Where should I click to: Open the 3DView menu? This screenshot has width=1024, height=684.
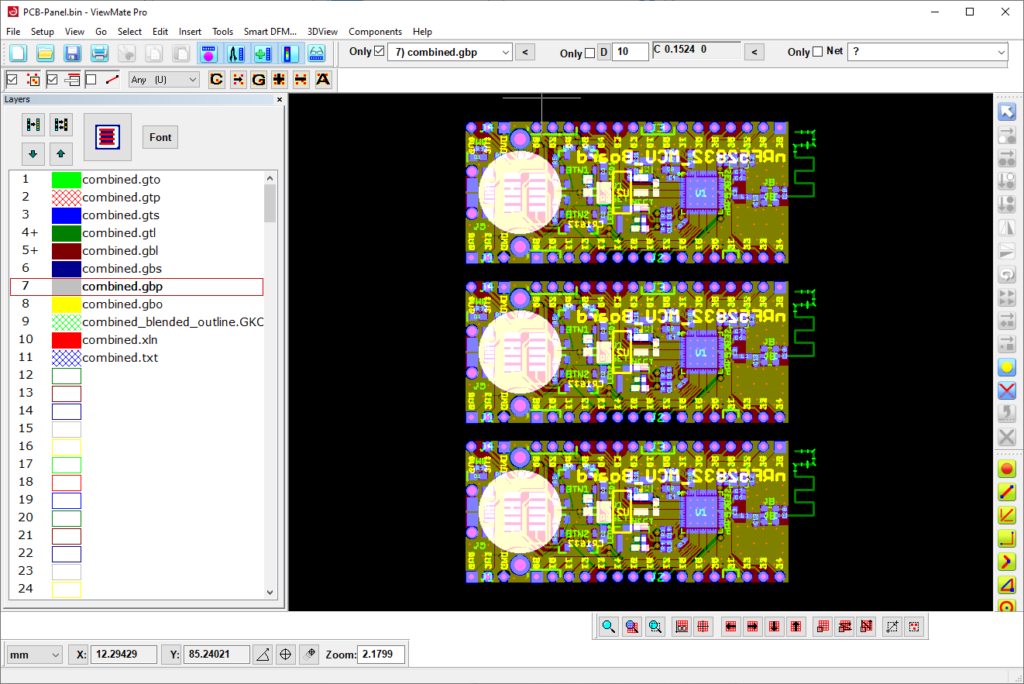[x=323, y=31]
